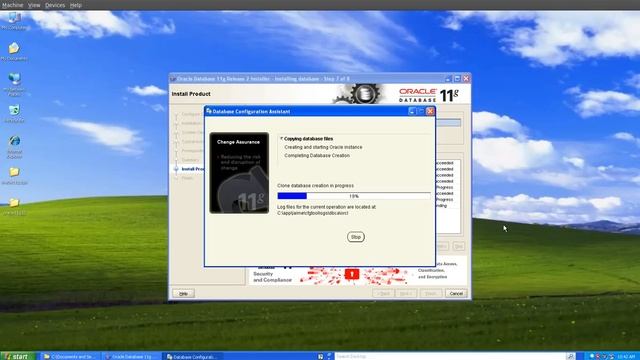Select Creating and starting Oracle instance step
Viewport: 640px width, 360px height.
[x=323, y=147]
